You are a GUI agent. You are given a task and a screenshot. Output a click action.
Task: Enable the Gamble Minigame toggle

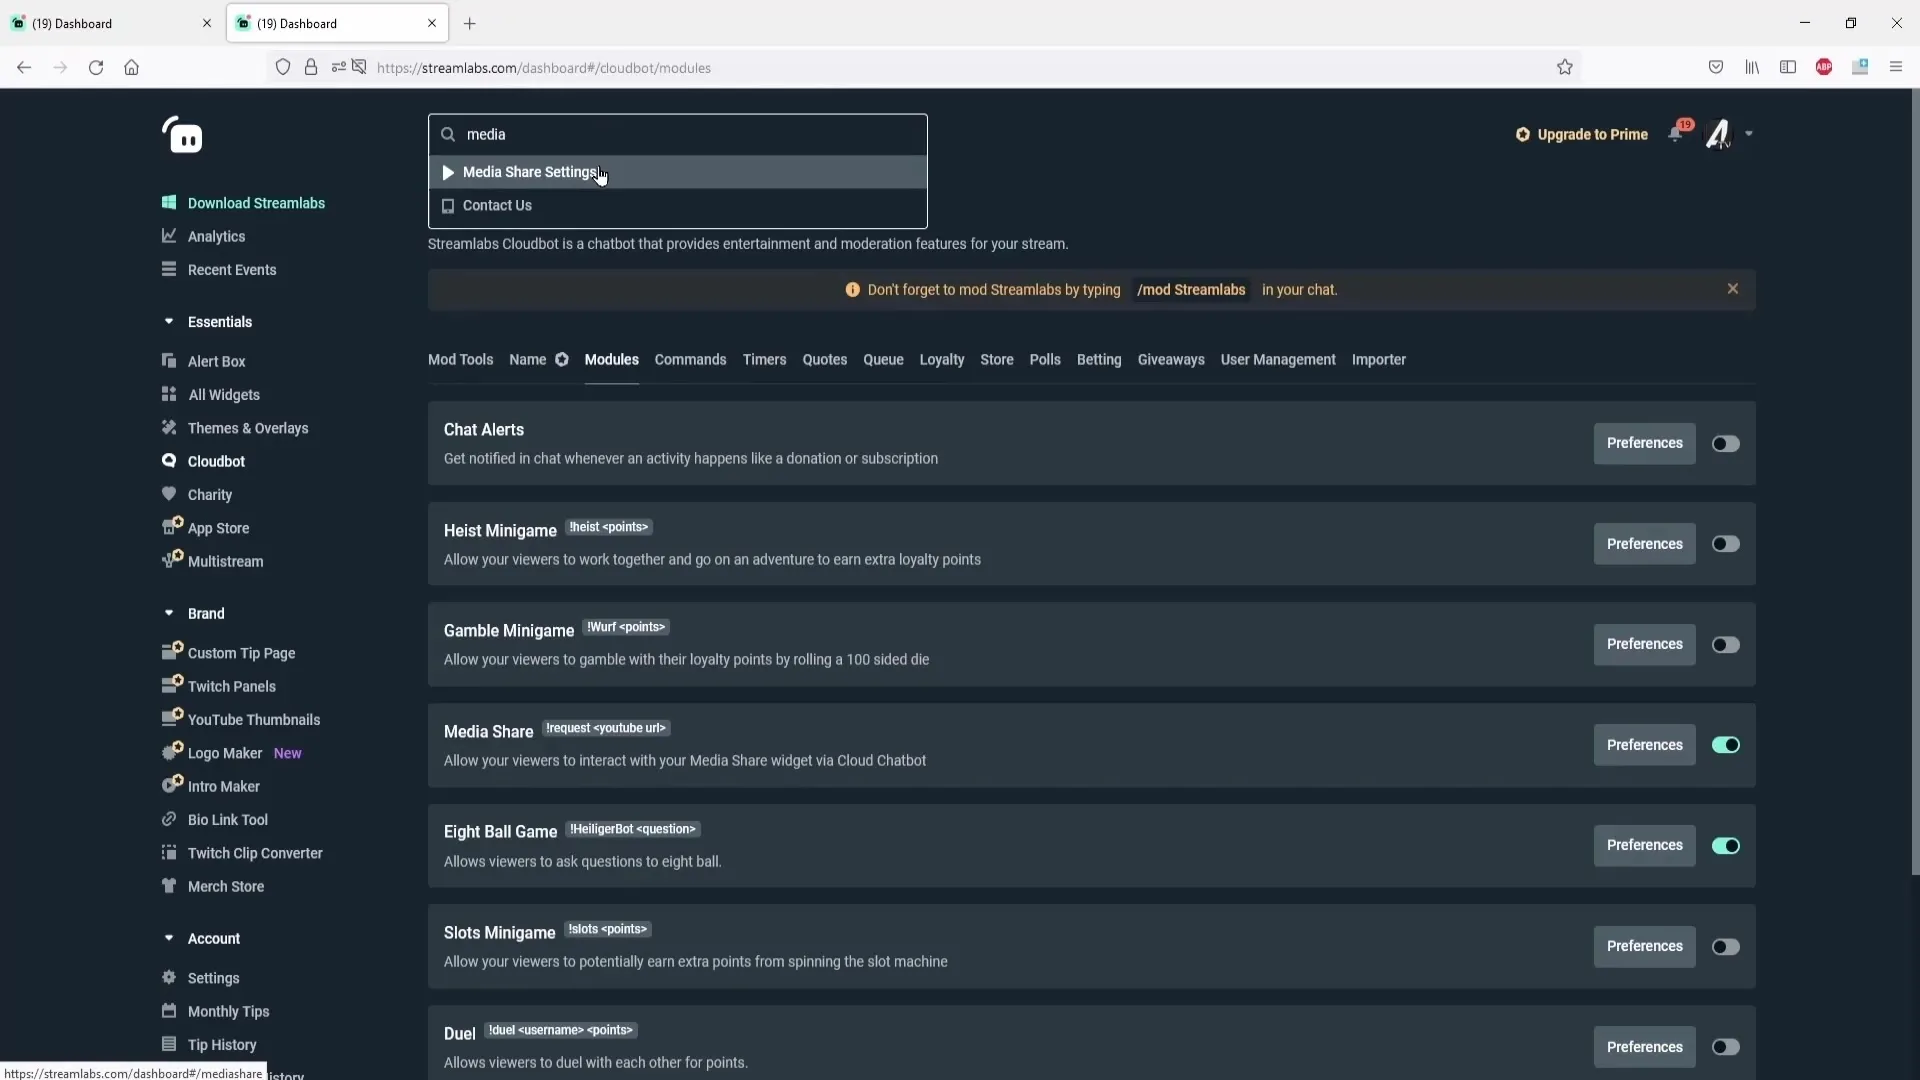click(1726, 644)
